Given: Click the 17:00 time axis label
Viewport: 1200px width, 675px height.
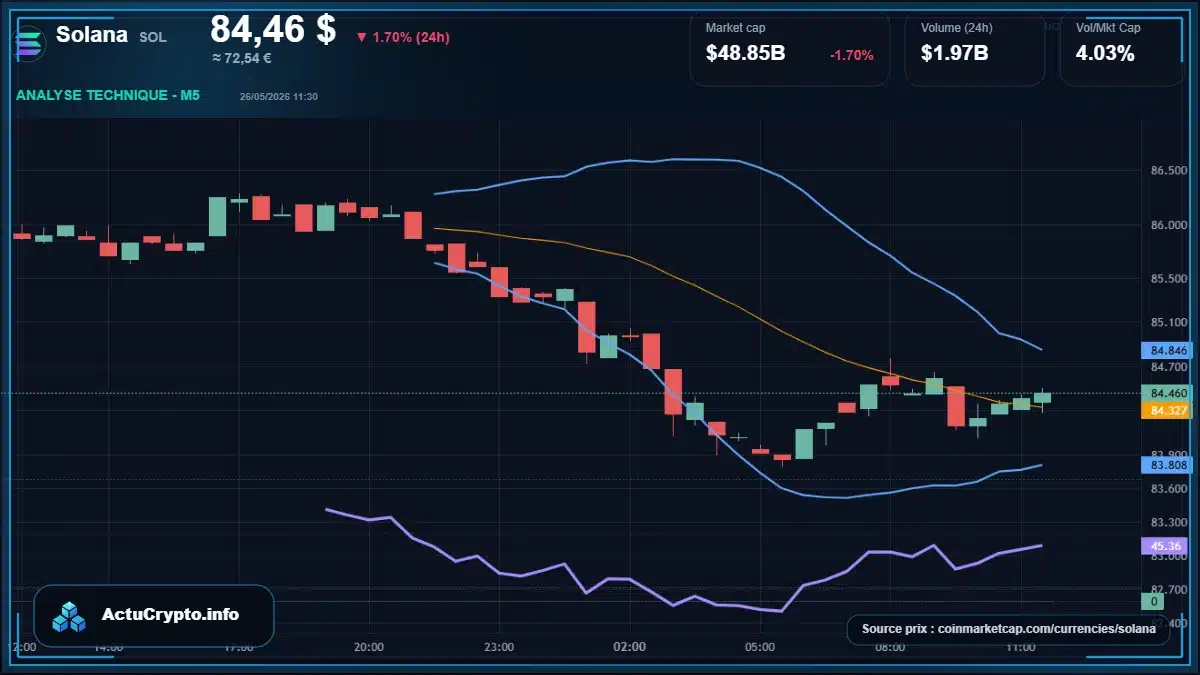Looking at the screenshot, I should (239, 647).
